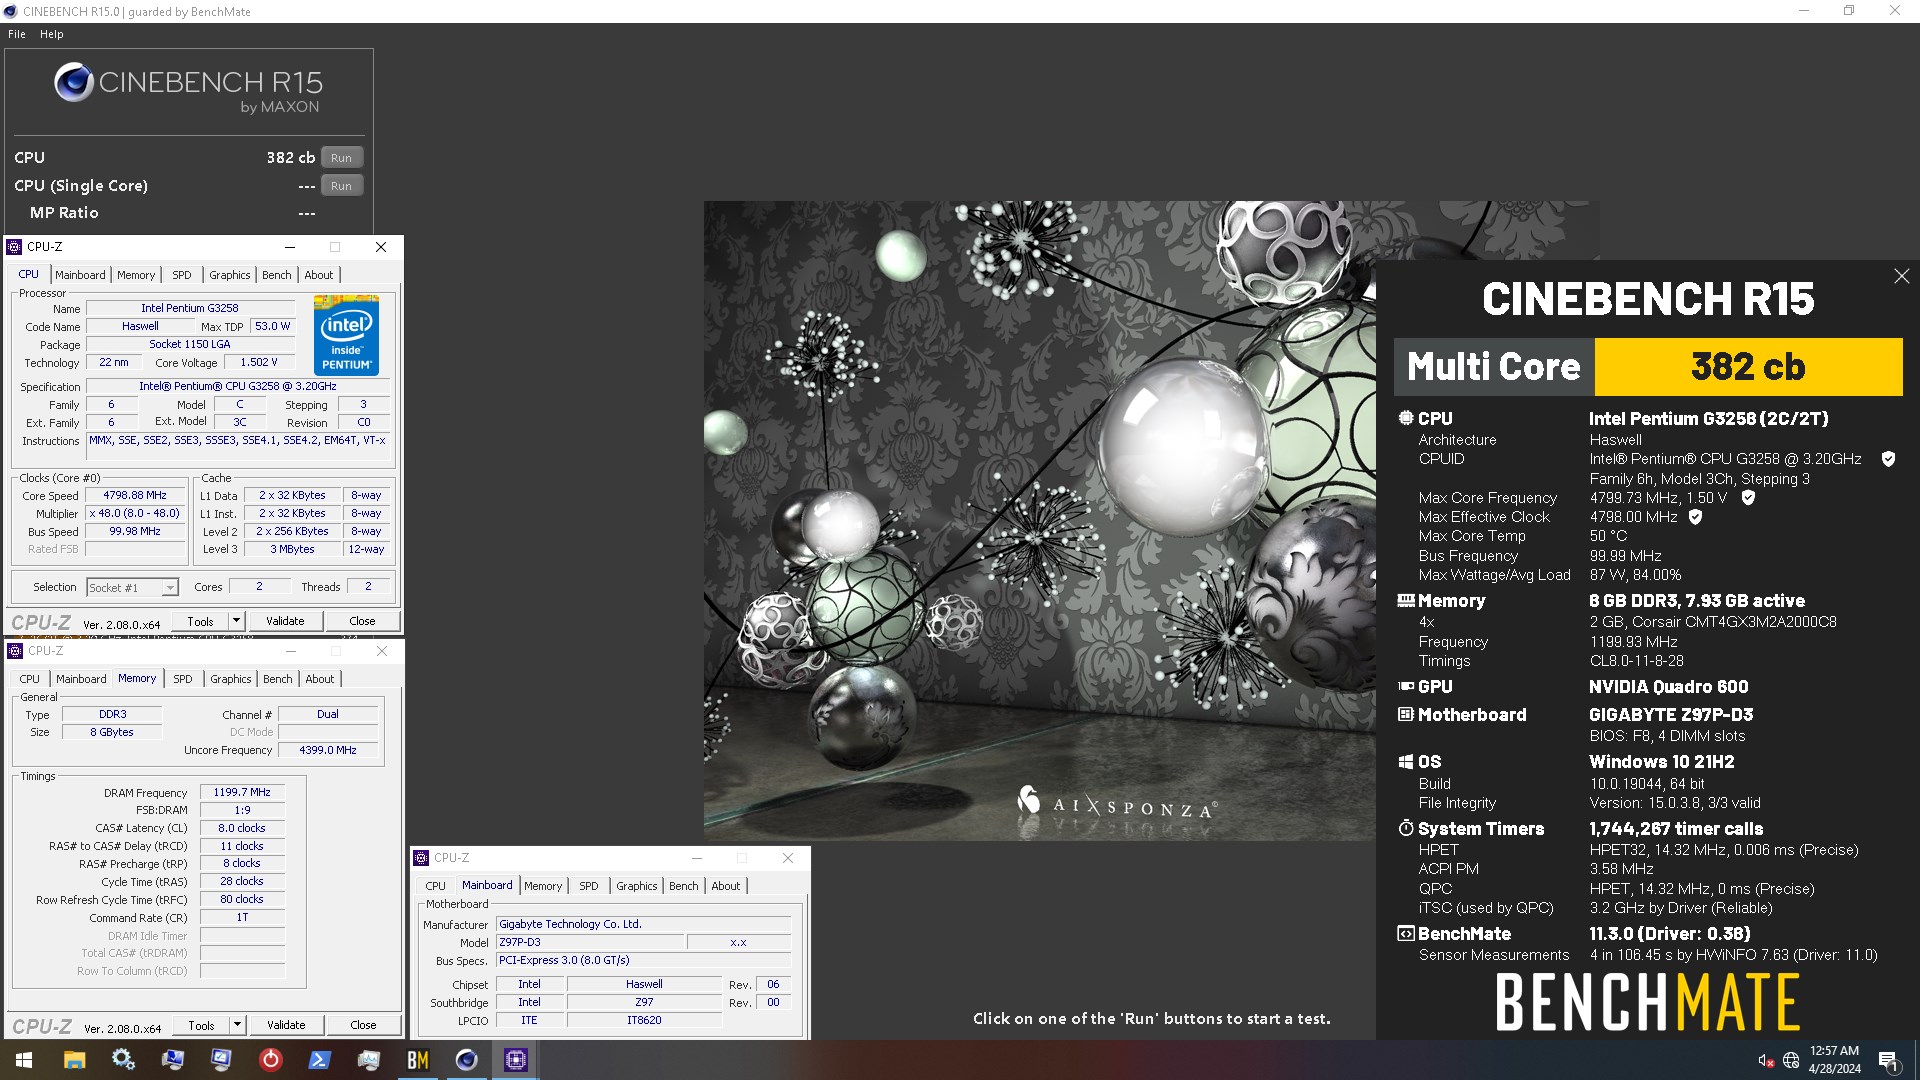Close the BenchMate result panel with the X
The height and width of the screenshot is (1080, 1920).
tap(1901, 276)
